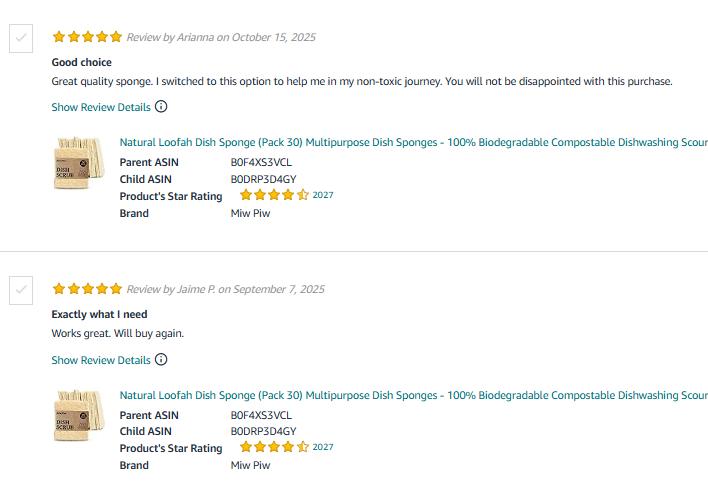Click info icon in Arianna's review
708x502 pixels.
[x=161, y=107]
